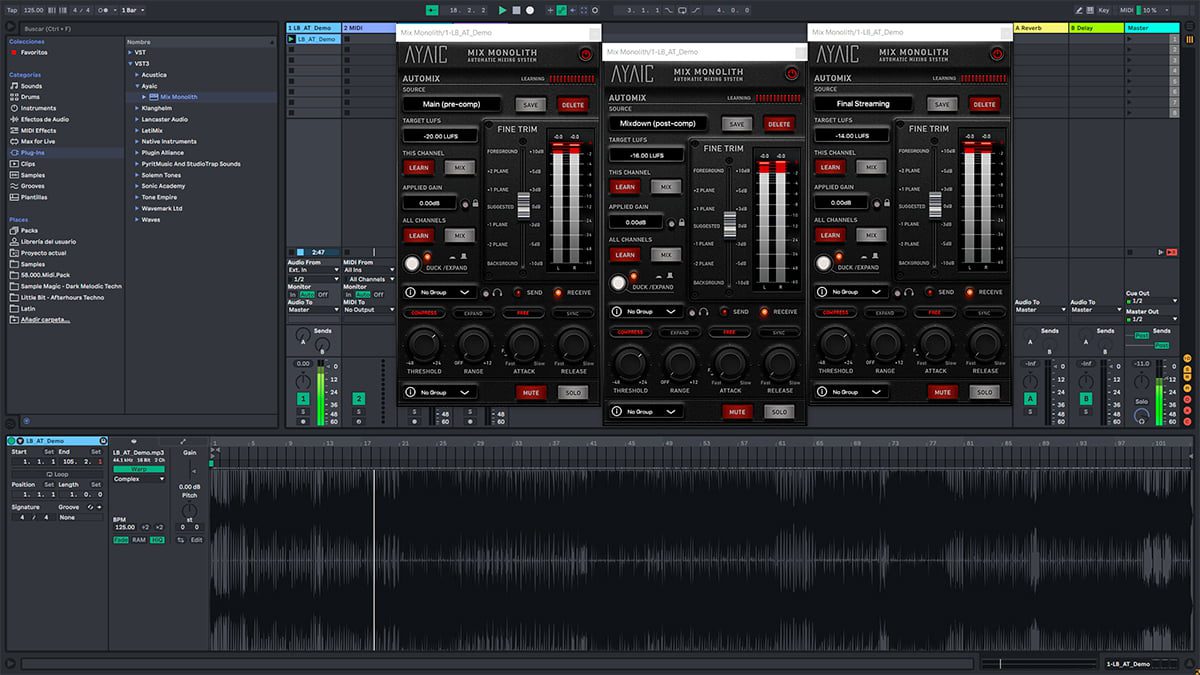1200x675 pixels.
Task: Click the Efectos de Audio category icon
Action: pyautogui.click(x=13, y=119)
